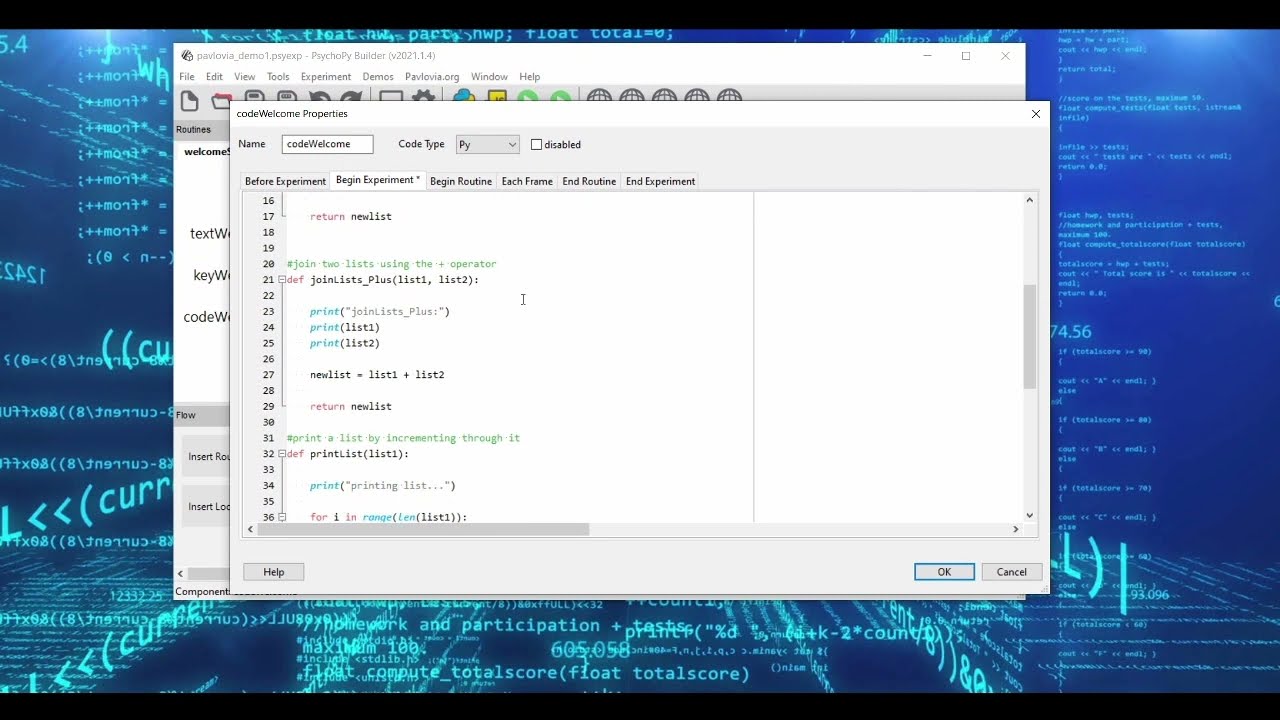Switch to the Before Experiment tab

pos(285,181)
